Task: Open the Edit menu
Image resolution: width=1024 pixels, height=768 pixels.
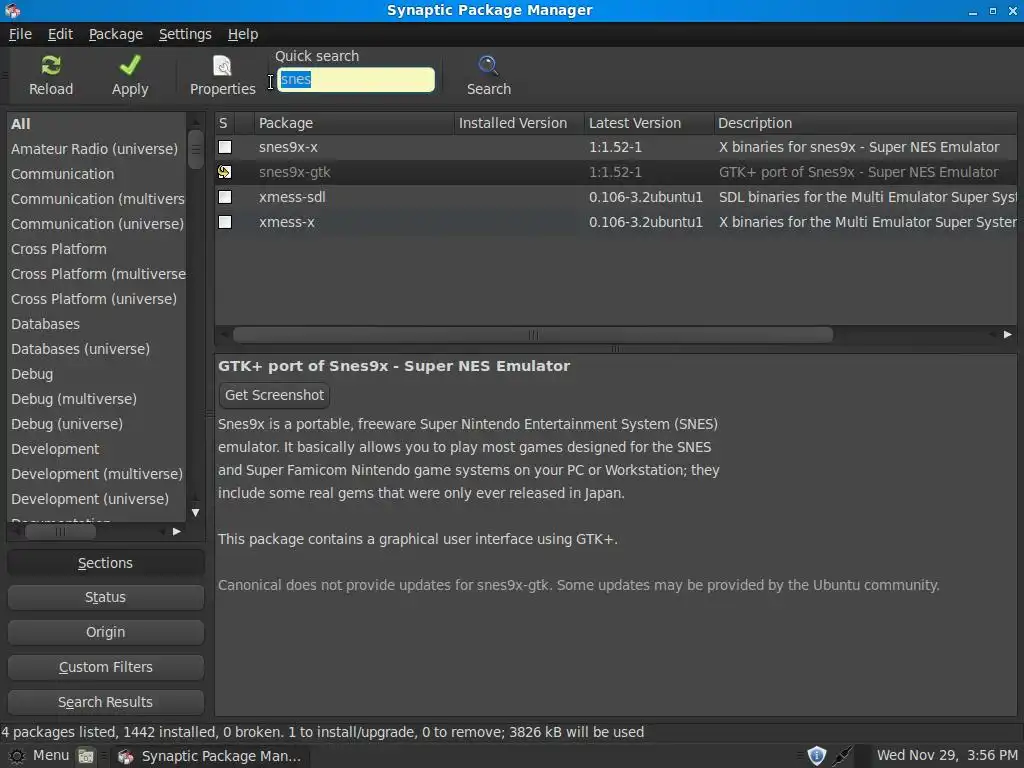Action: pos(60,34)
